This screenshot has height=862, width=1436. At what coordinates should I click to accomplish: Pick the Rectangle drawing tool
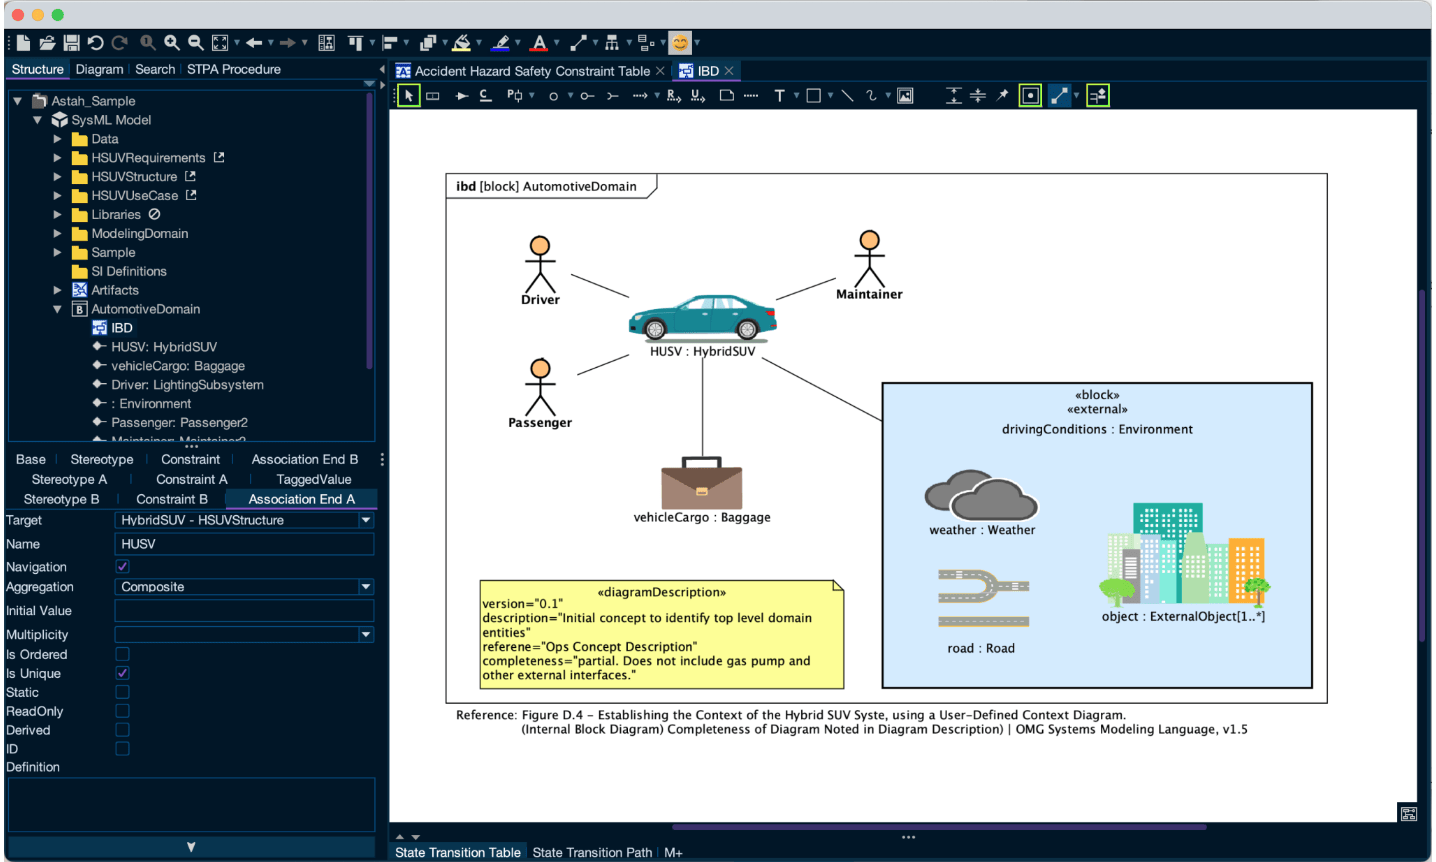pos(812,94)
